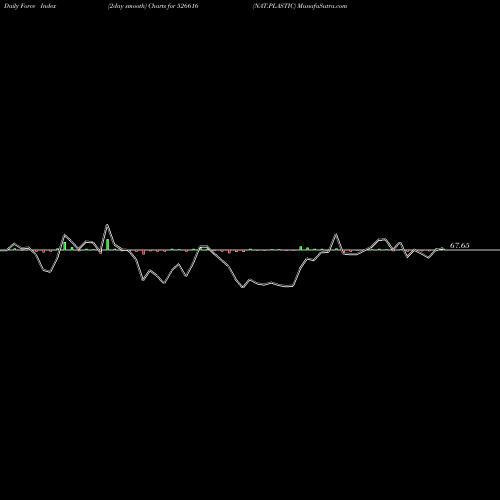This screenshot has width=500, height=500.
Task: Click the tallest green force index bar
Action: (x=108, y=244)
